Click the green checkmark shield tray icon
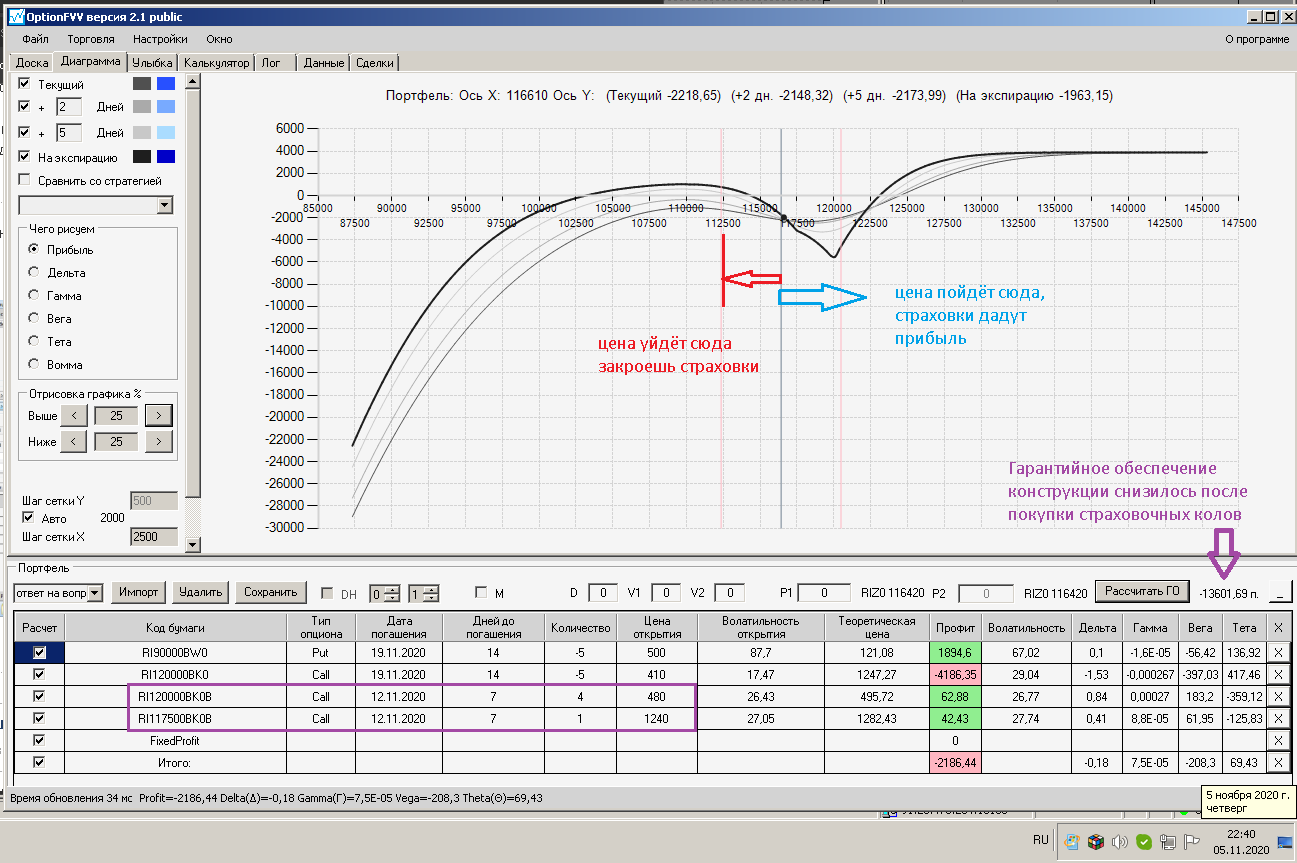 [1143, 841]
